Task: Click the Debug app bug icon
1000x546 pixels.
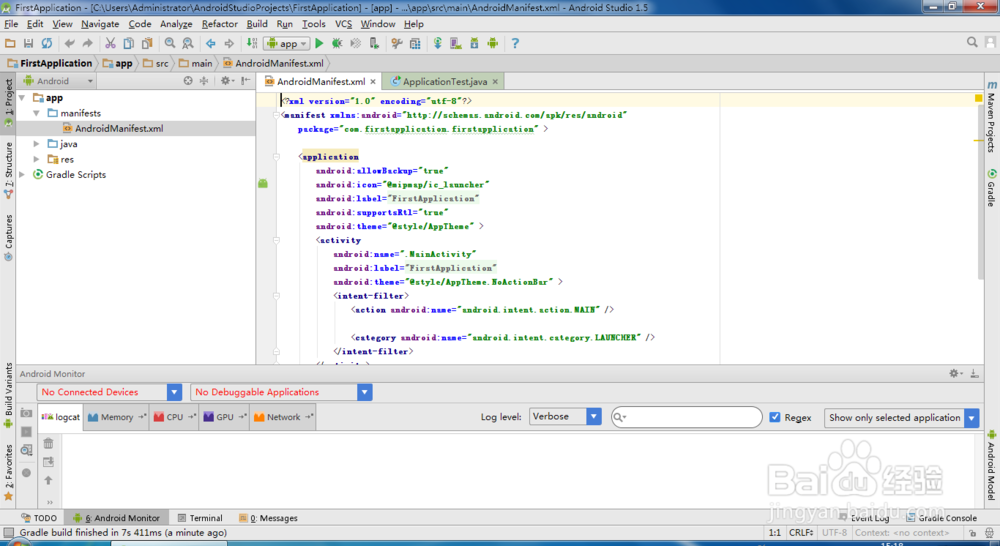Action: click(x=337, y=43)
